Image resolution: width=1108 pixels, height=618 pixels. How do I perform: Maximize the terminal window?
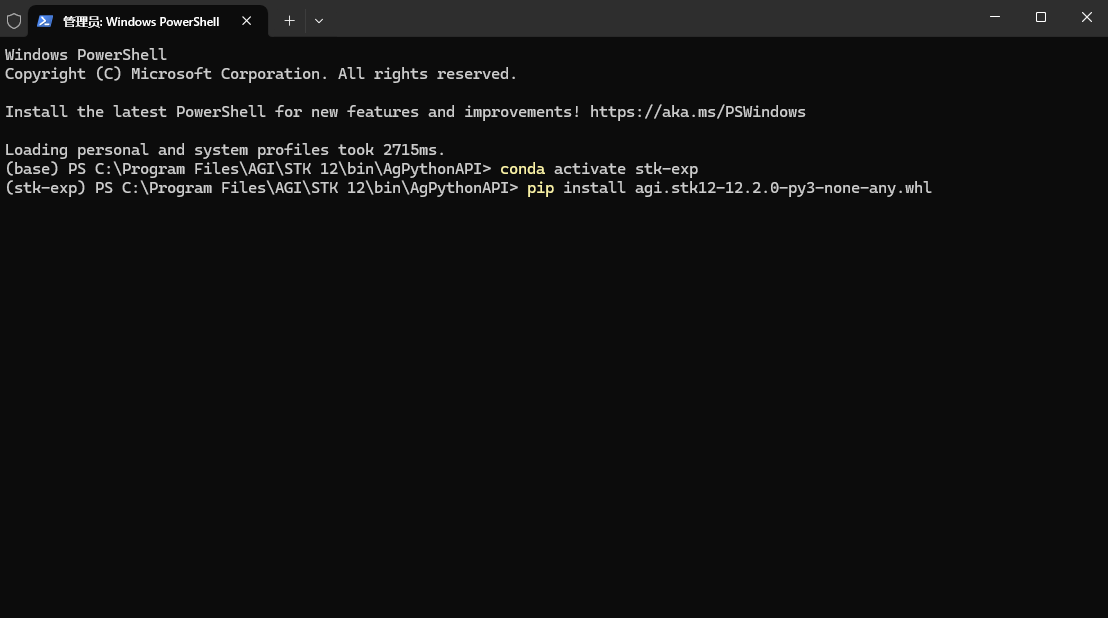tap(1041, 17)
